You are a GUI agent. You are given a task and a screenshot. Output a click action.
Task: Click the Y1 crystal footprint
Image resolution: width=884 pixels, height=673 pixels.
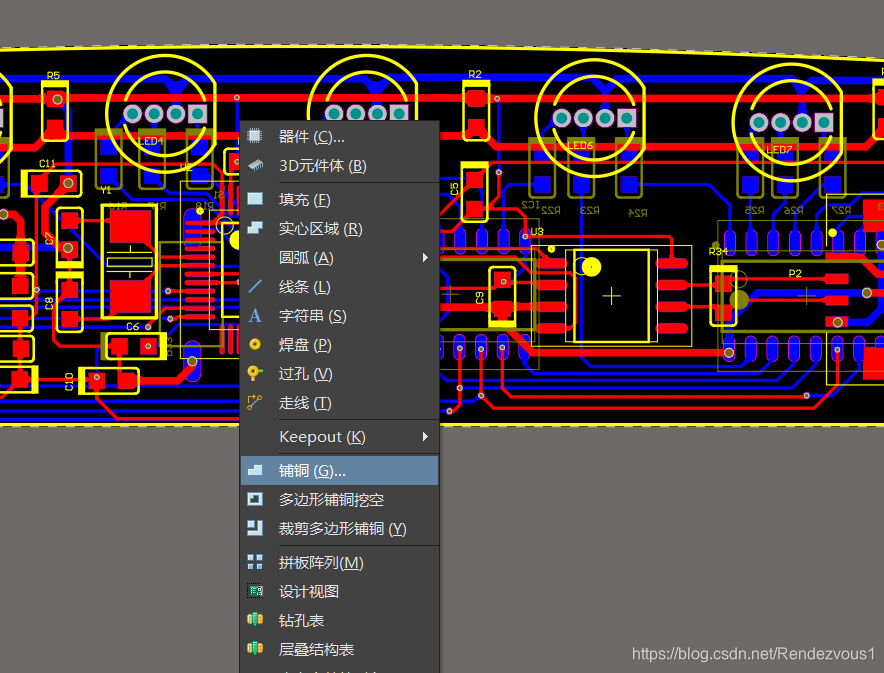point(130,261)
